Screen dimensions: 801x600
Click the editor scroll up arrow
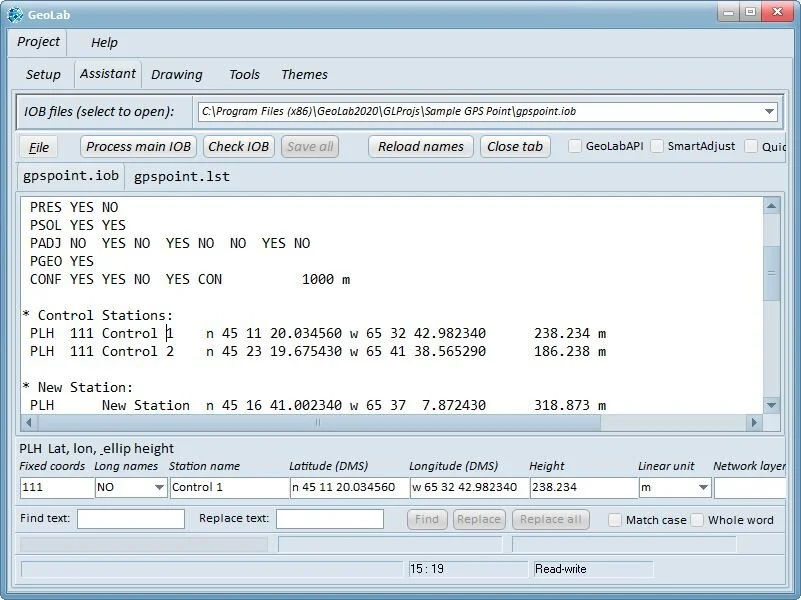click(771, 206)
